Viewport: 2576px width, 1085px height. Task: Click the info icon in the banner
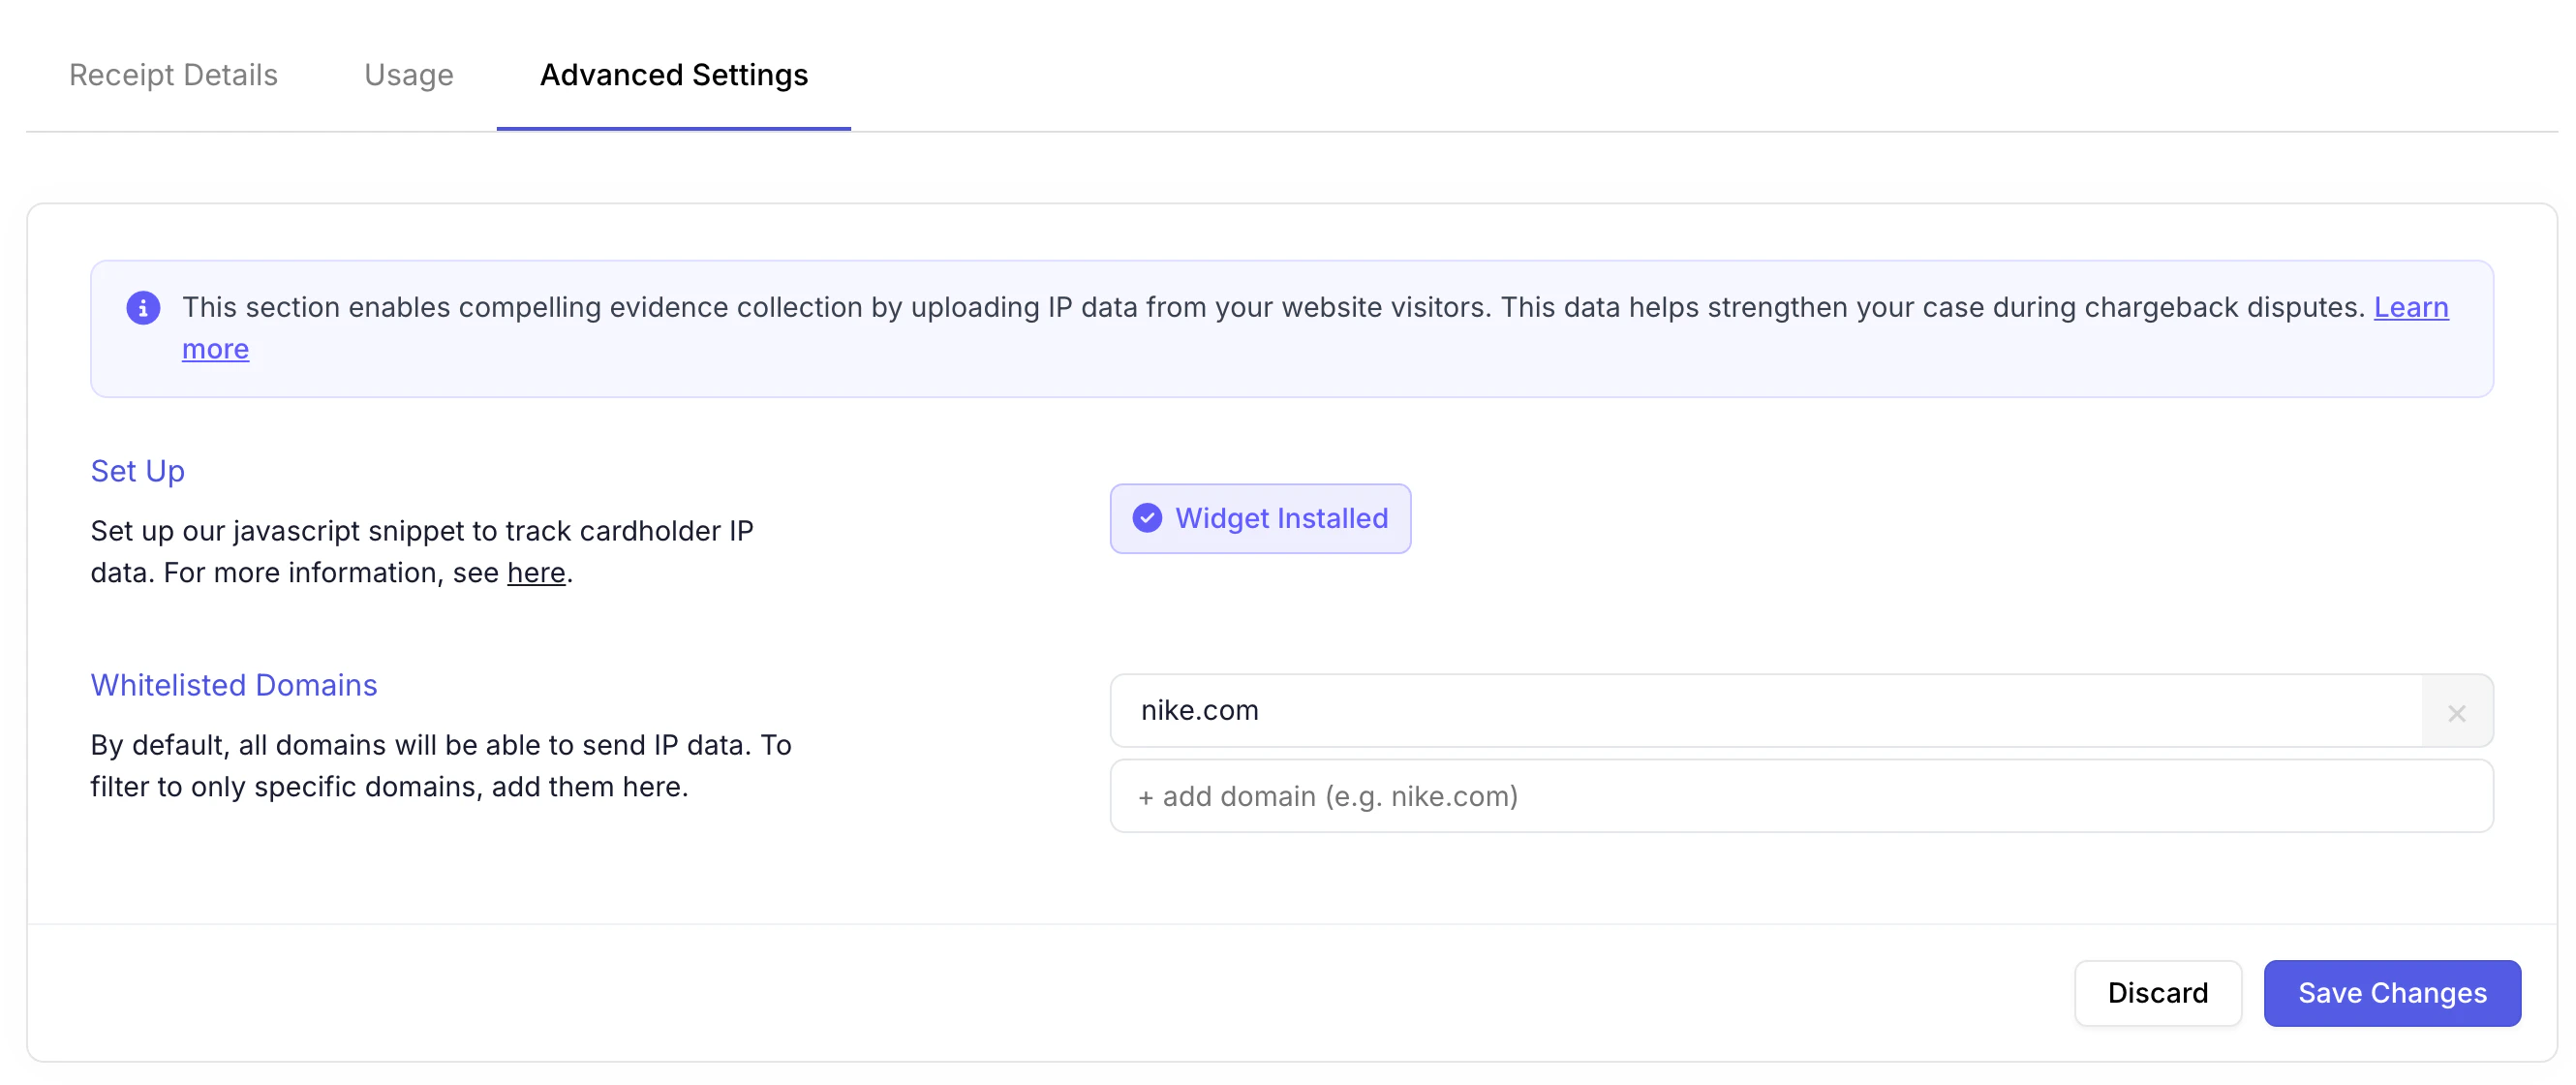[x=143, y=308]
